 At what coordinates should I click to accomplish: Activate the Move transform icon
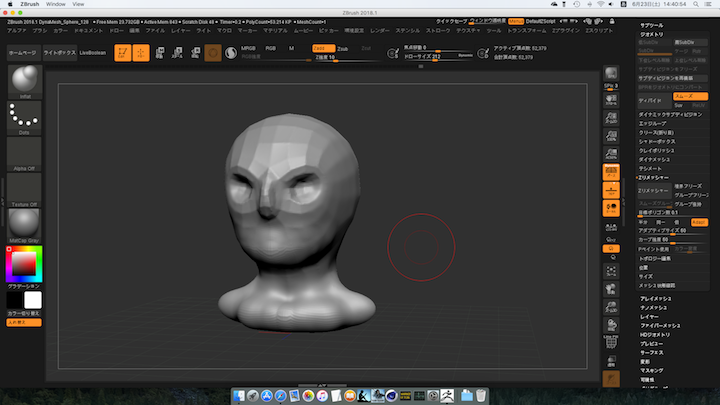160,53
